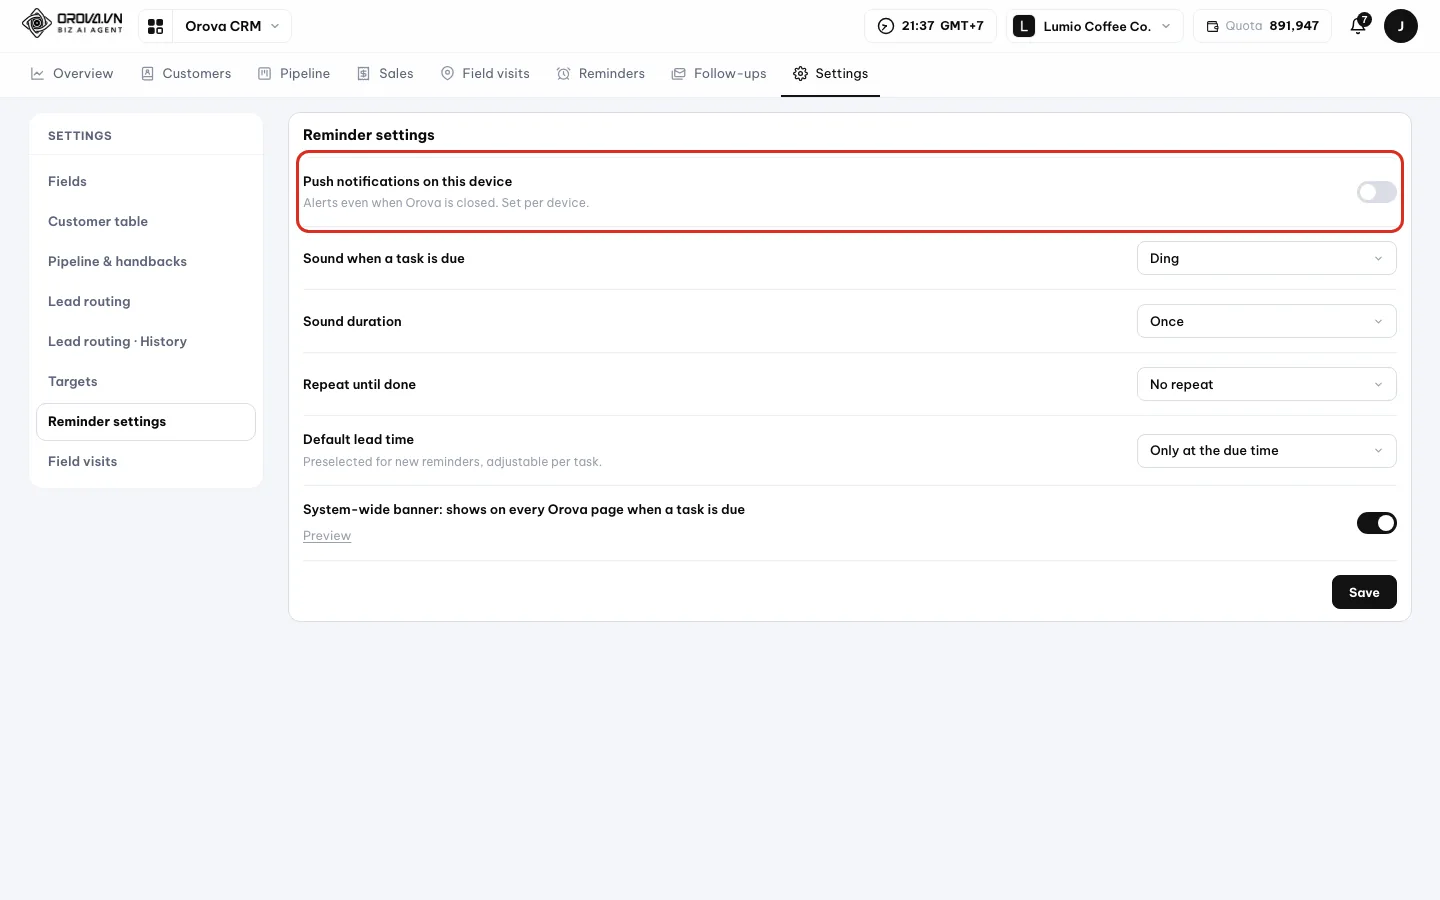
Task: Select Reminder settings in the sidebar
Action: 146,421
